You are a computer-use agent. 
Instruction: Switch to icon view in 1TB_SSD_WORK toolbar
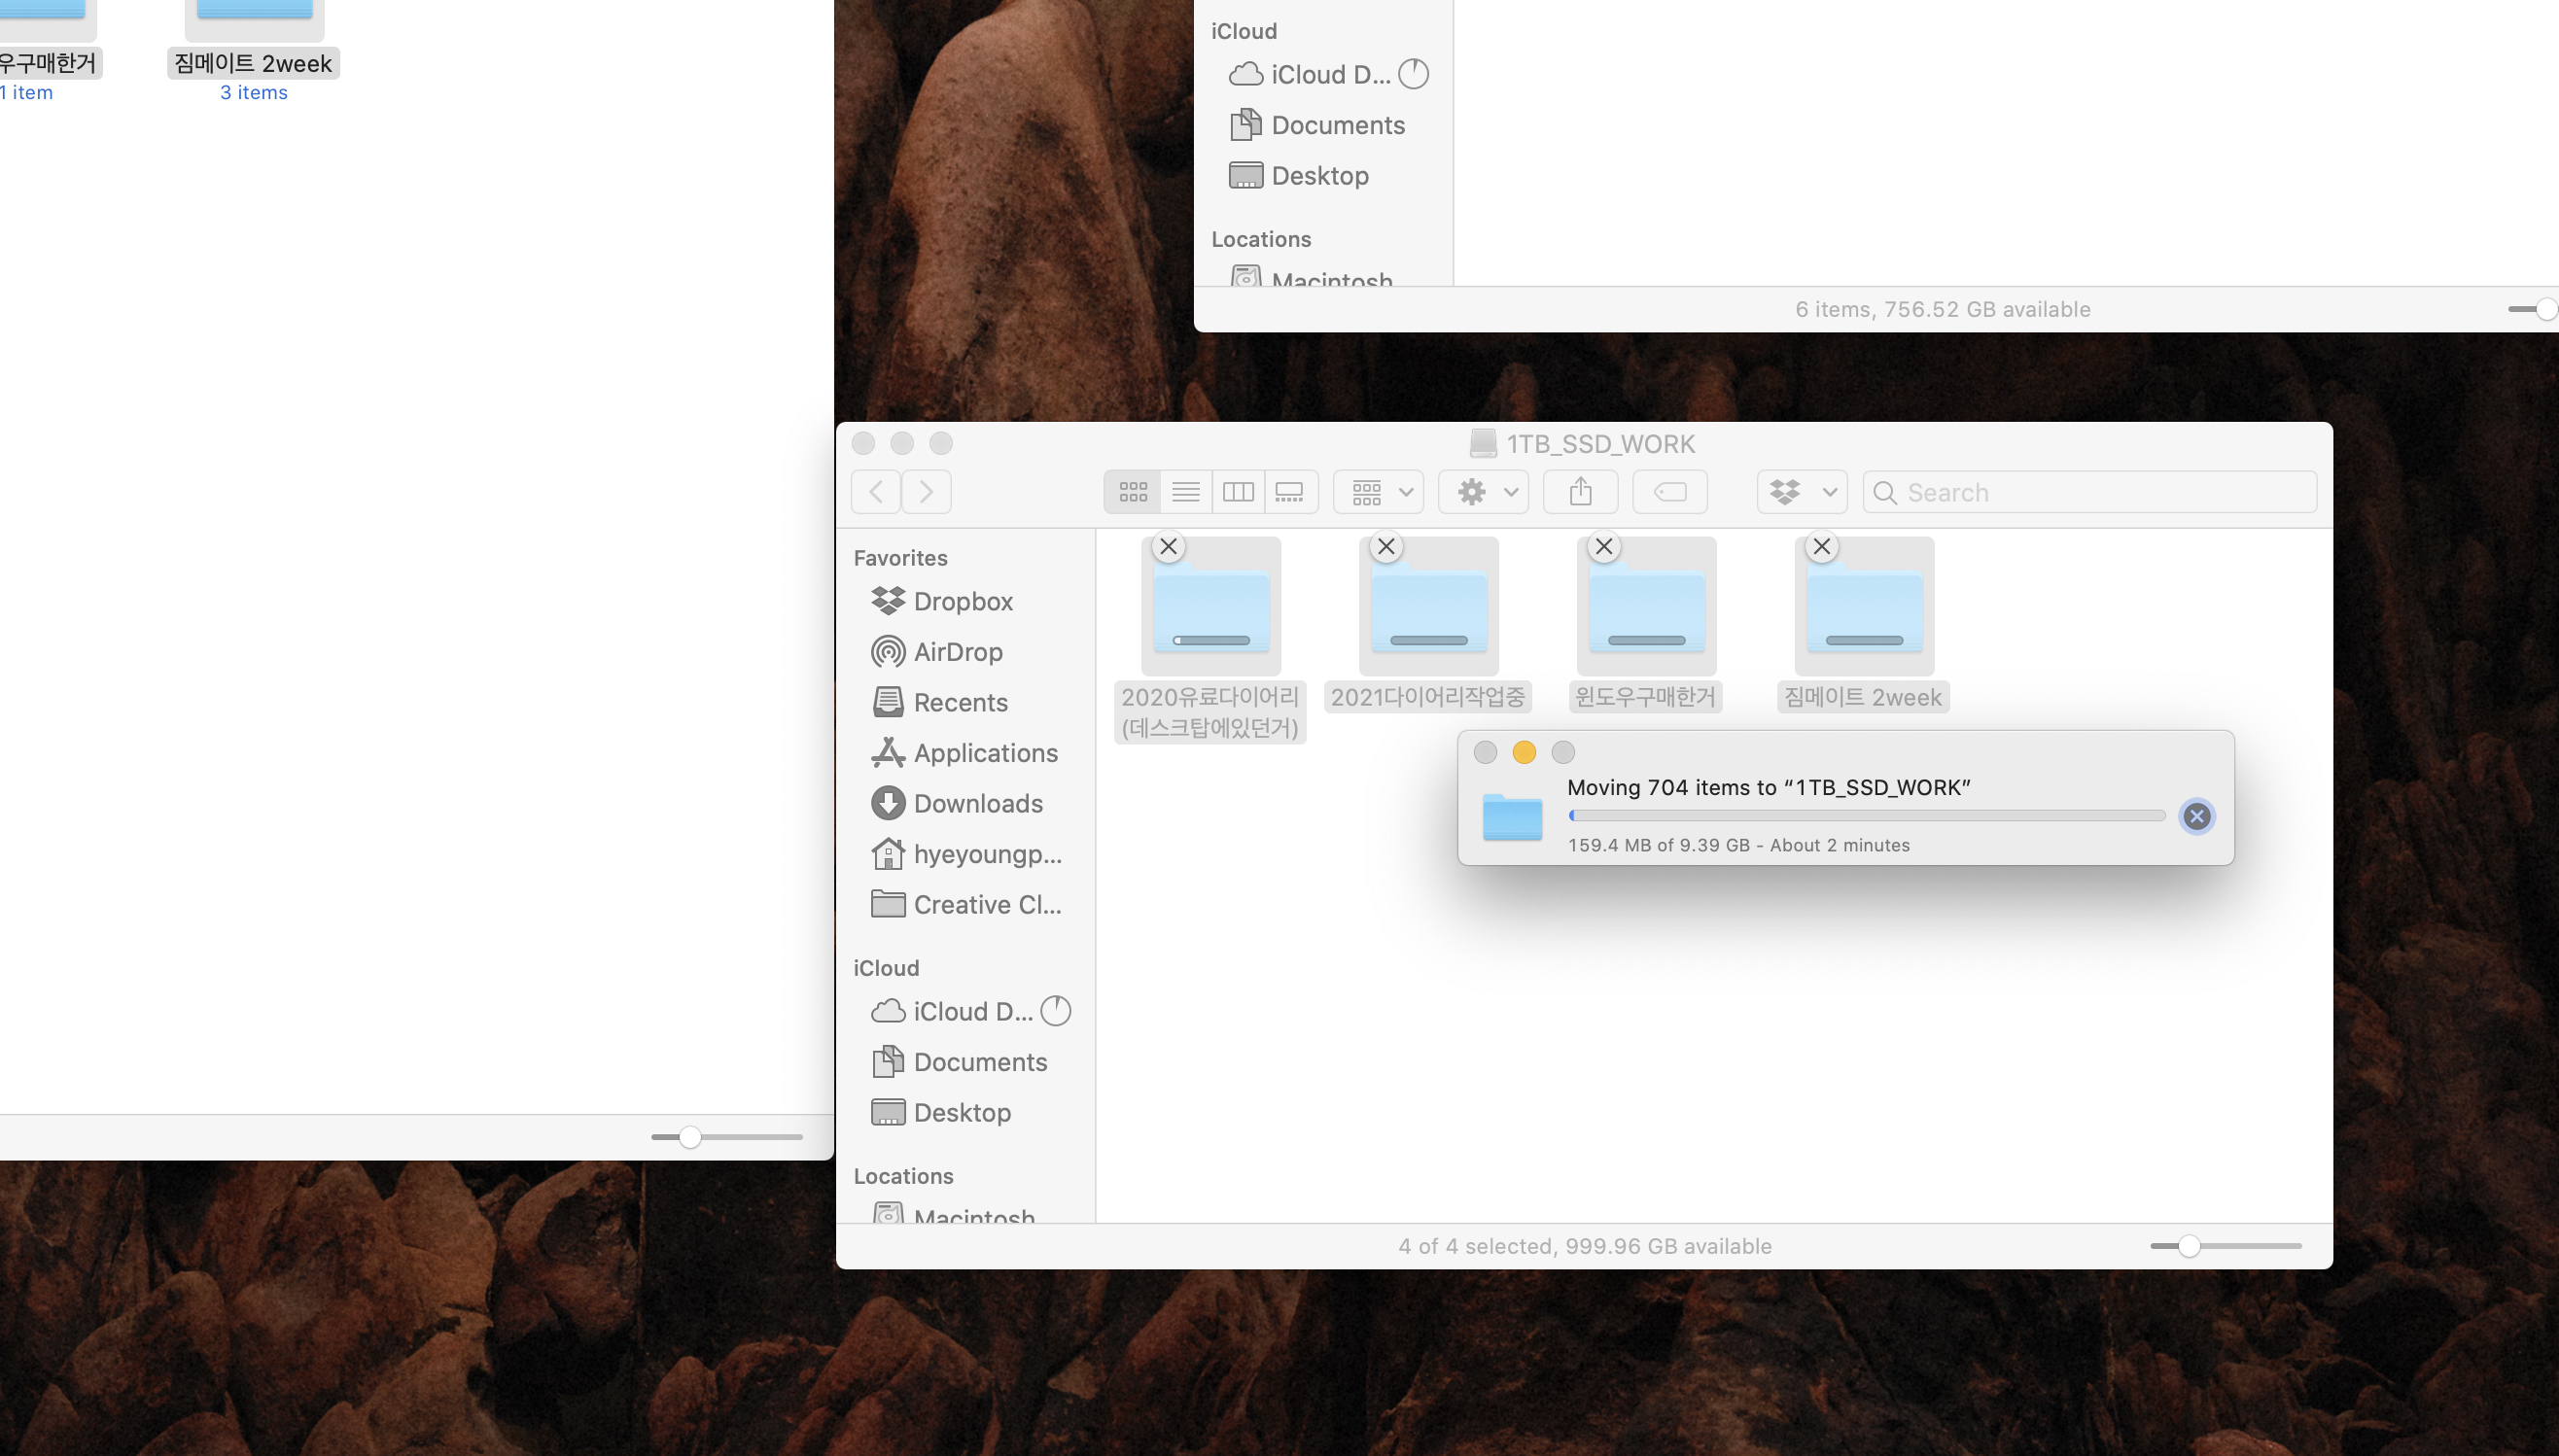1132,492
